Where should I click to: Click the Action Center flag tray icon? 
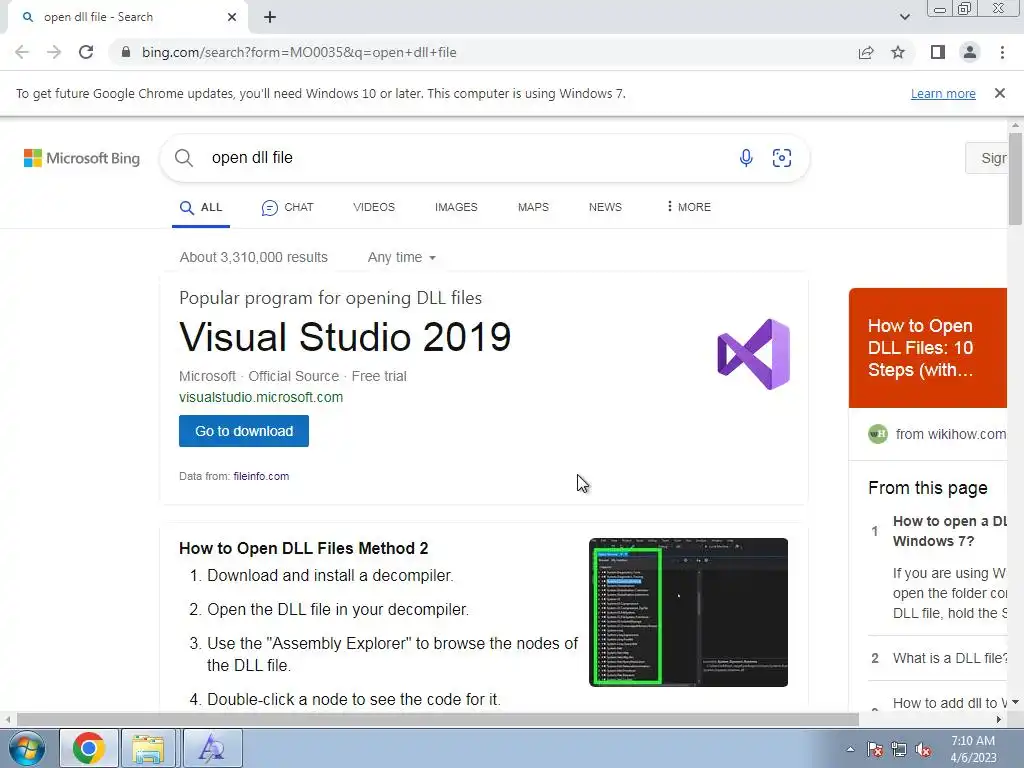(875, 749)
